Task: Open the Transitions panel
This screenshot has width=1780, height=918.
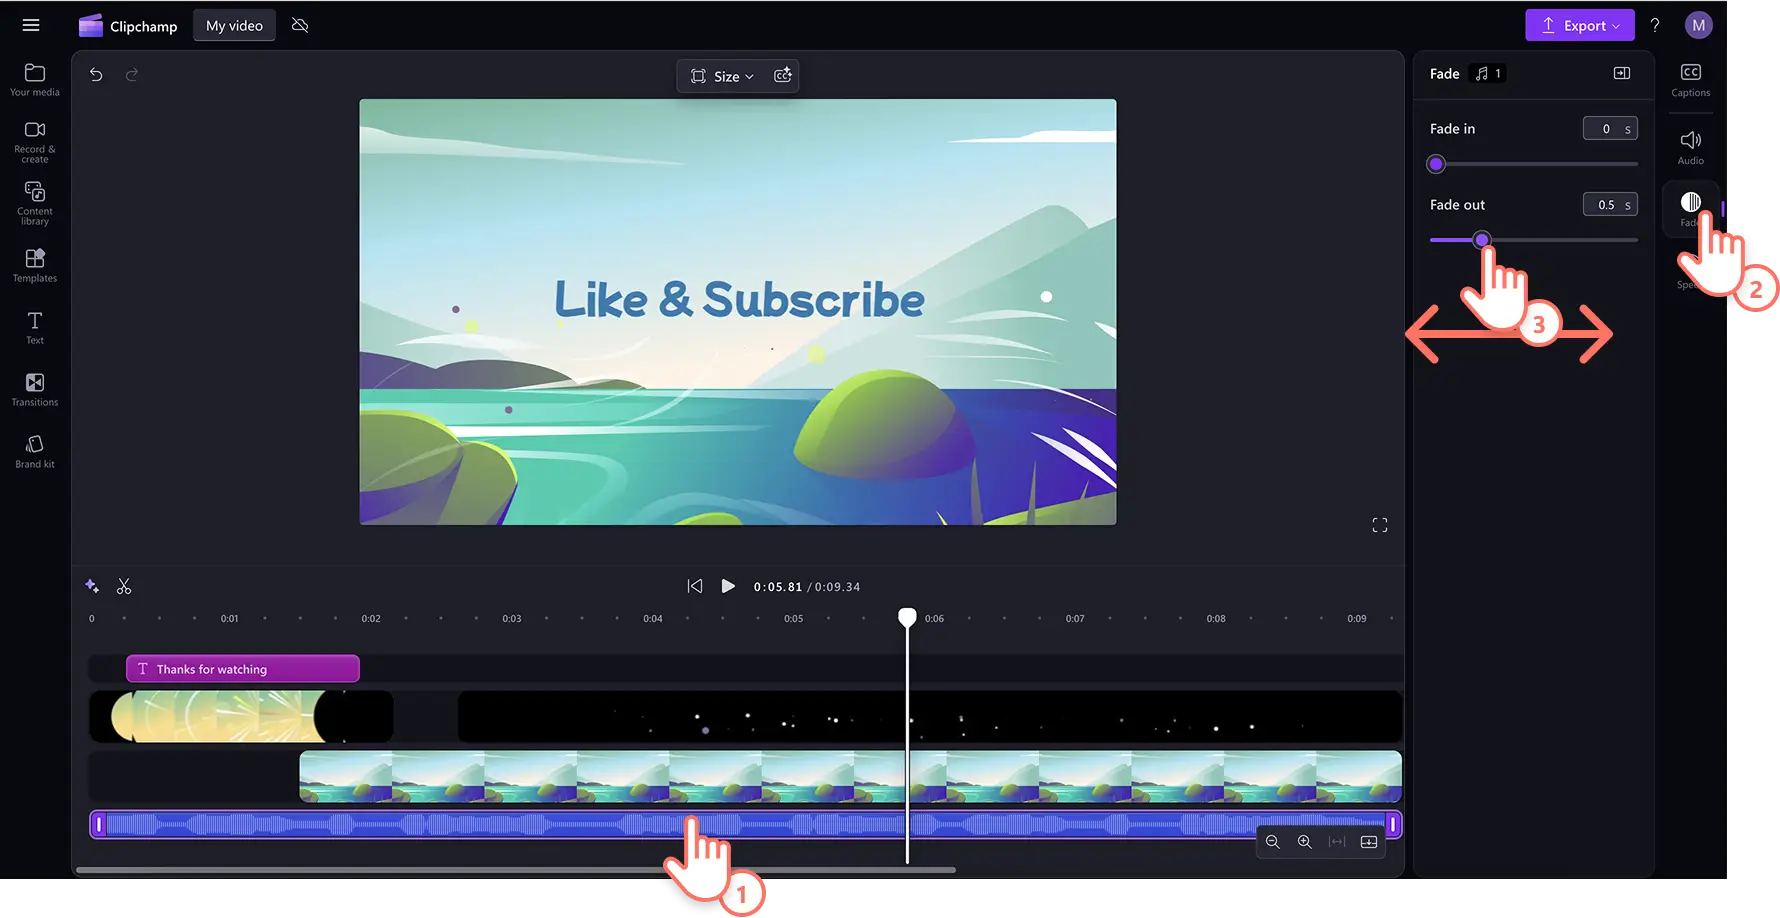Action: (x=35, y=389)
